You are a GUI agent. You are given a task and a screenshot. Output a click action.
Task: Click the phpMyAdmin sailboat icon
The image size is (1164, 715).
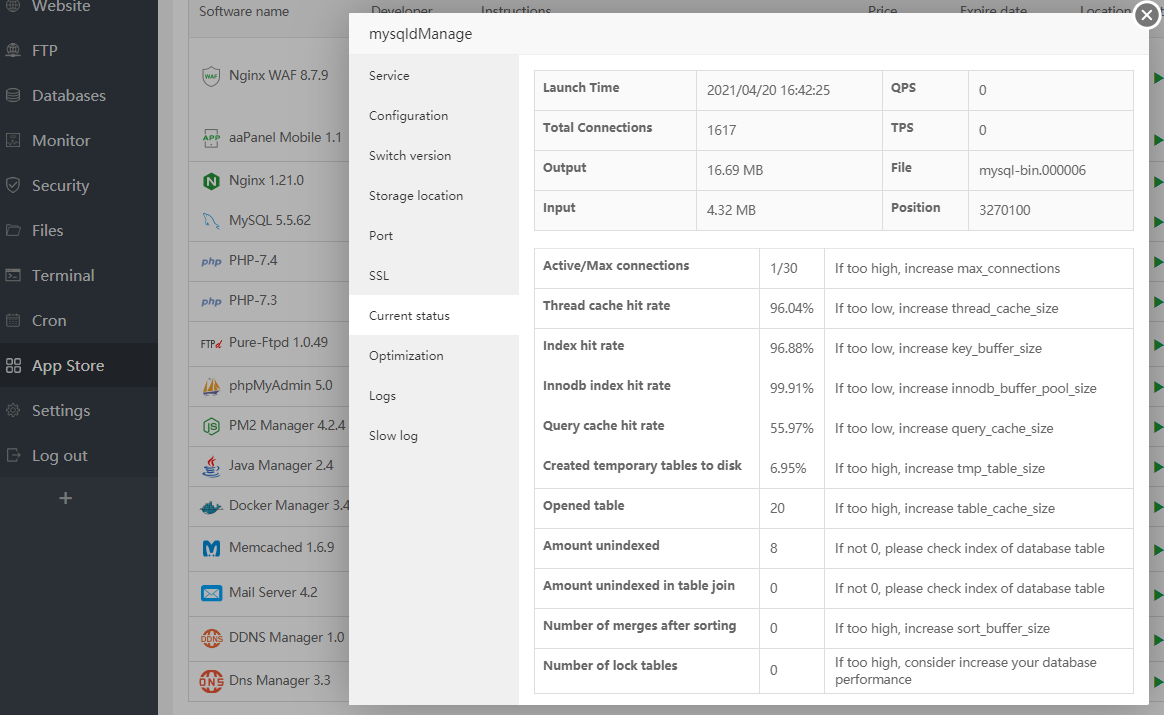click(x=211, y=386)
